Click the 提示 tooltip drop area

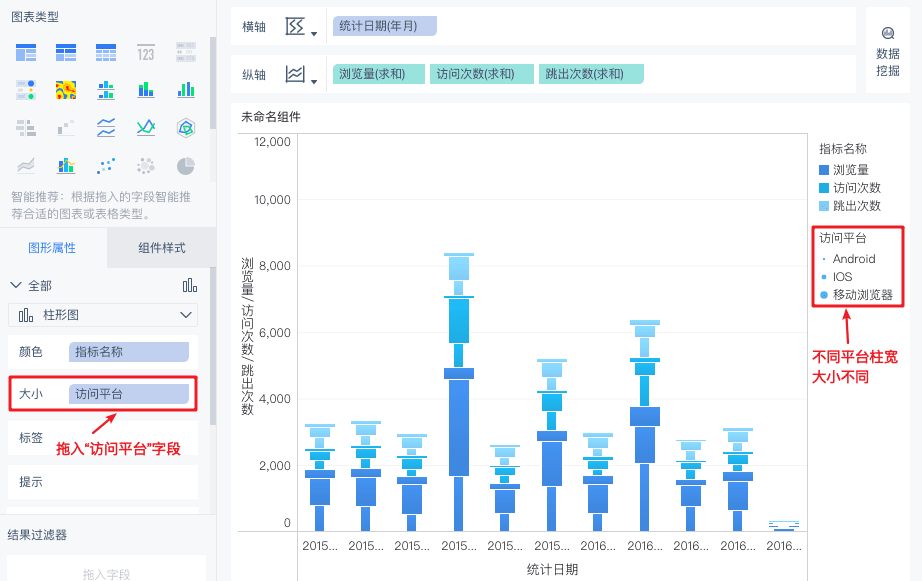tap(103, 482)
